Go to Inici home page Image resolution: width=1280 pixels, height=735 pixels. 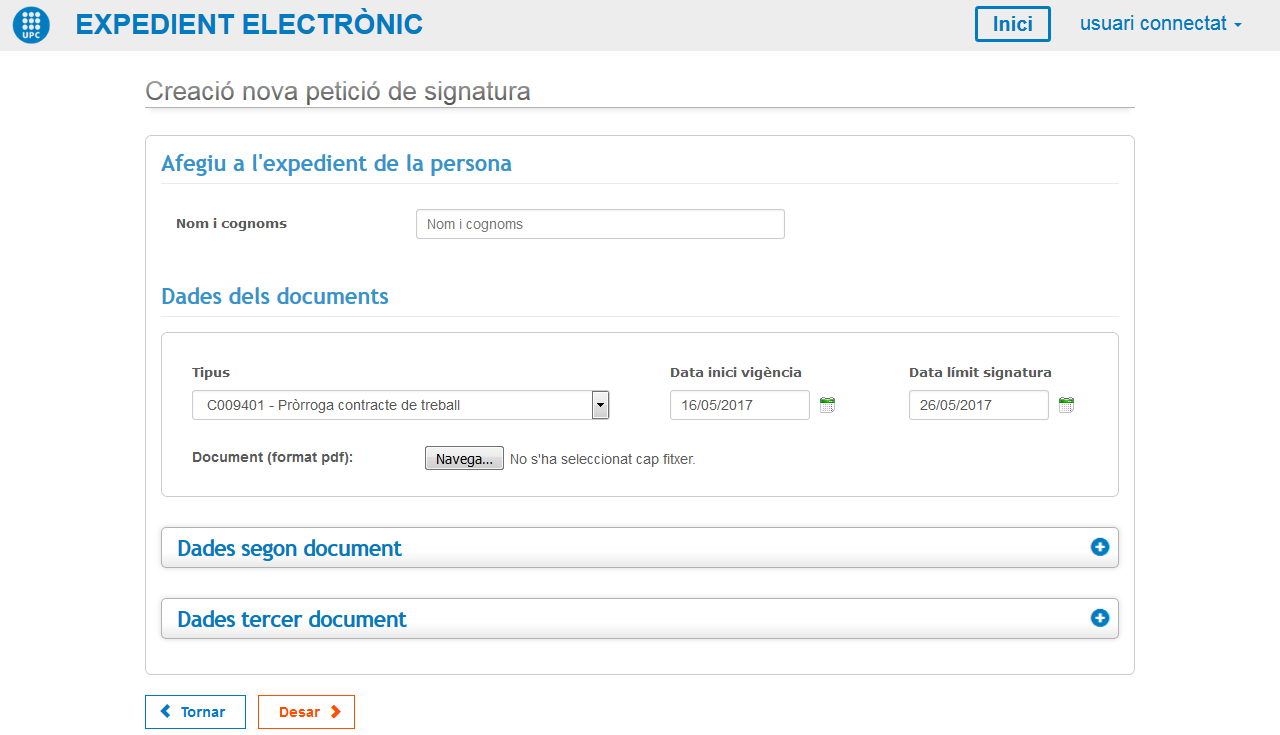1012,24
